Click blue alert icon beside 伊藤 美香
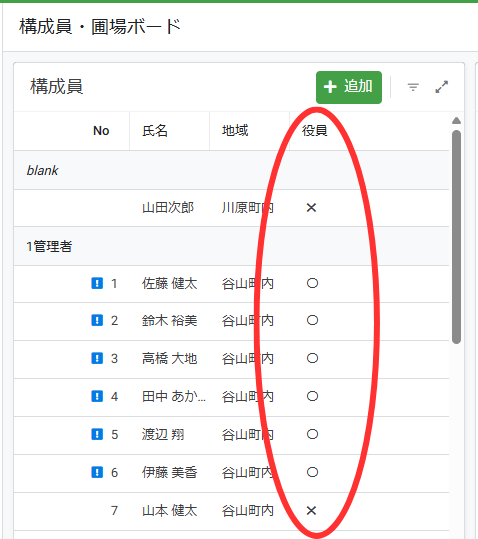 coord(97,472)
